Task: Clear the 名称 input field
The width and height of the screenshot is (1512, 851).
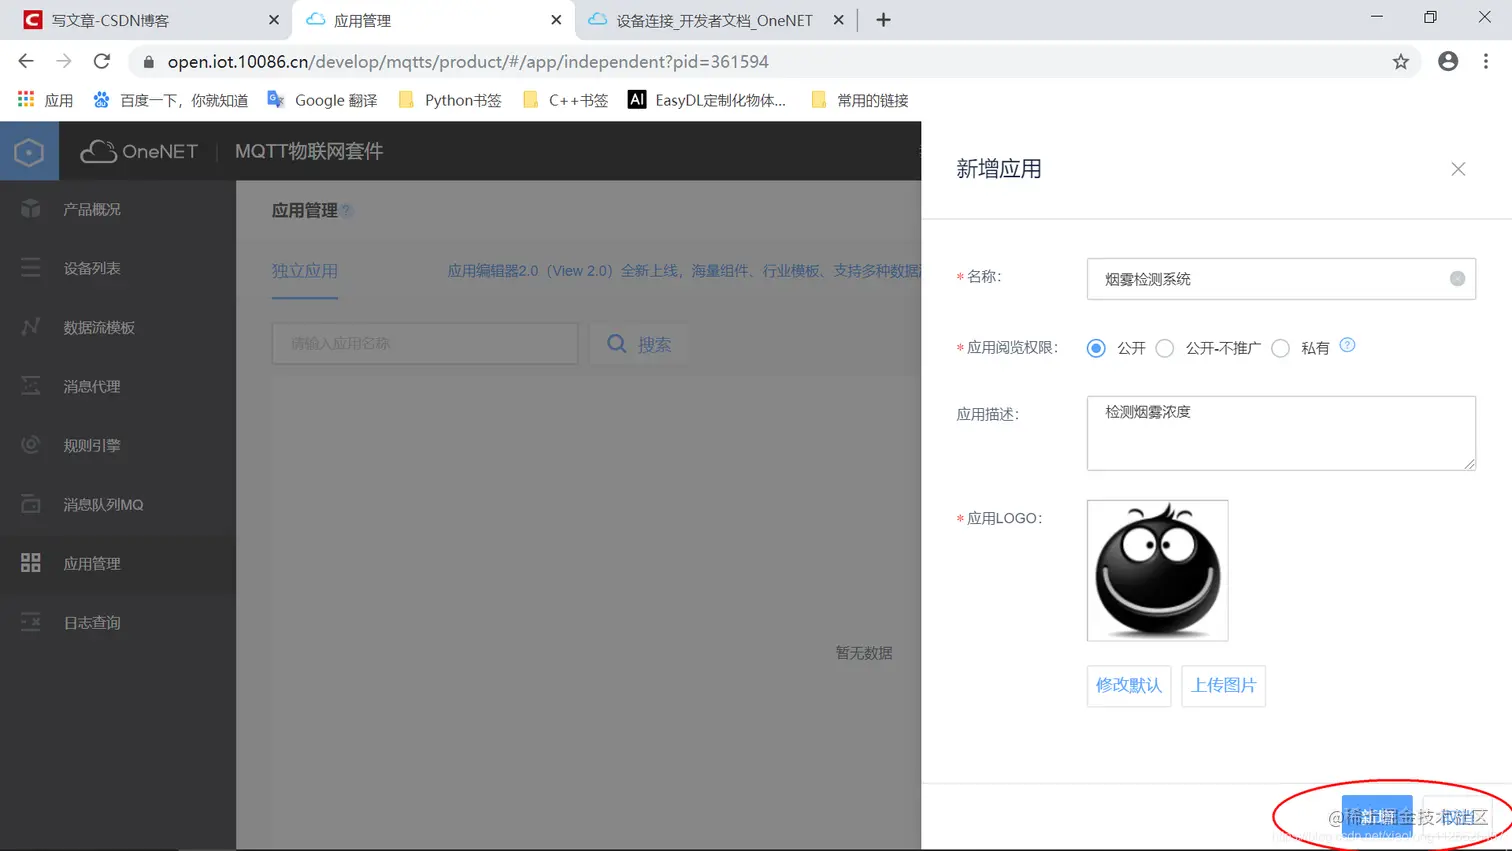Action: (x=1457, y=279)
